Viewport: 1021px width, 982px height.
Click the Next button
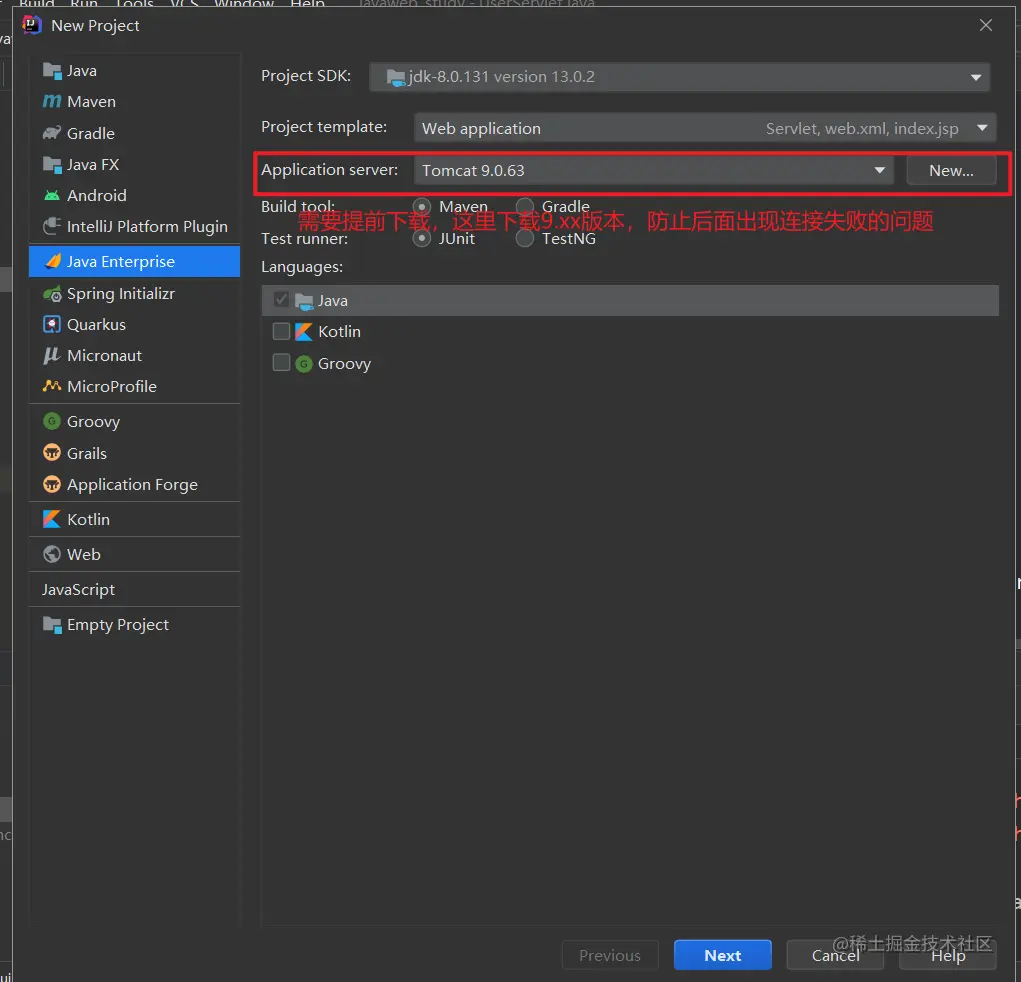coord(723,955)
